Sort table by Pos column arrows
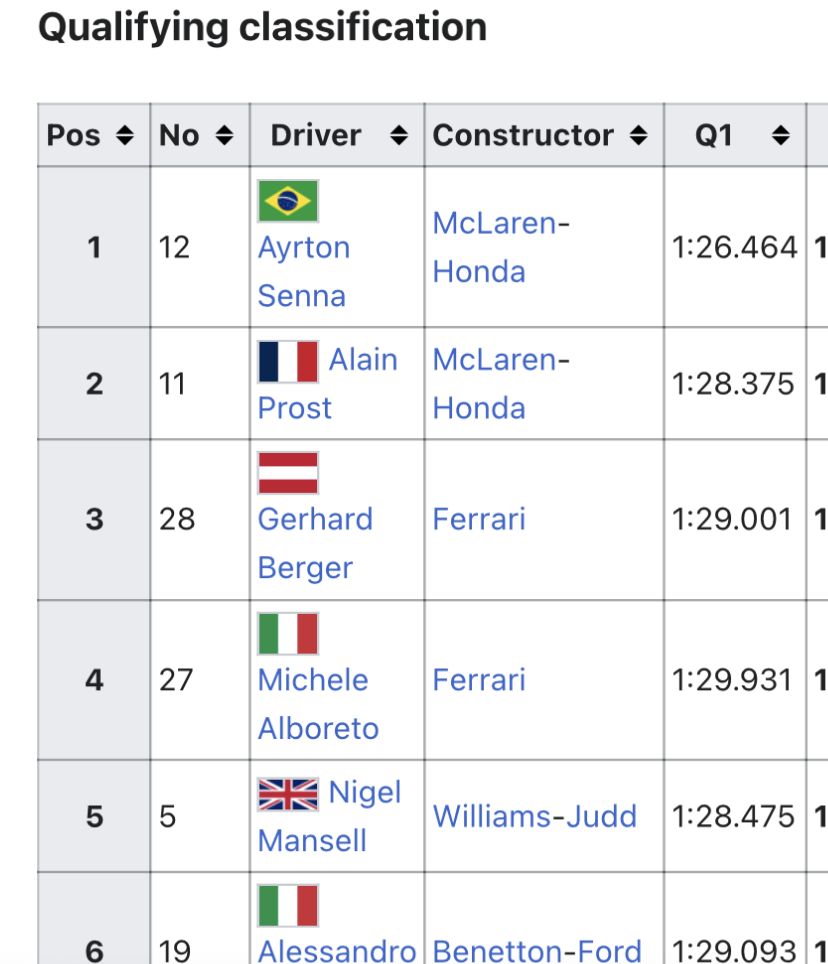828x964 pixels. [125, 135]
